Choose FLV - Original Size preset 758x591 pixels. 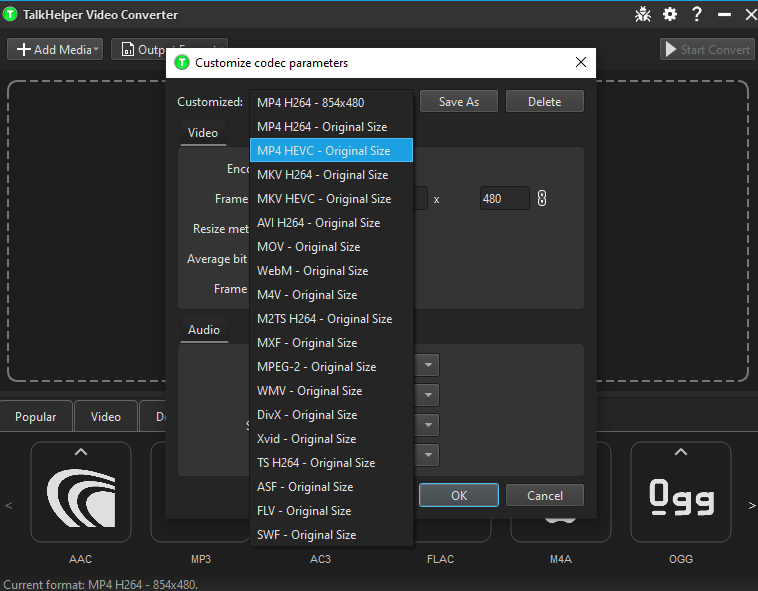pyautogui.click(x=331, y=511)
